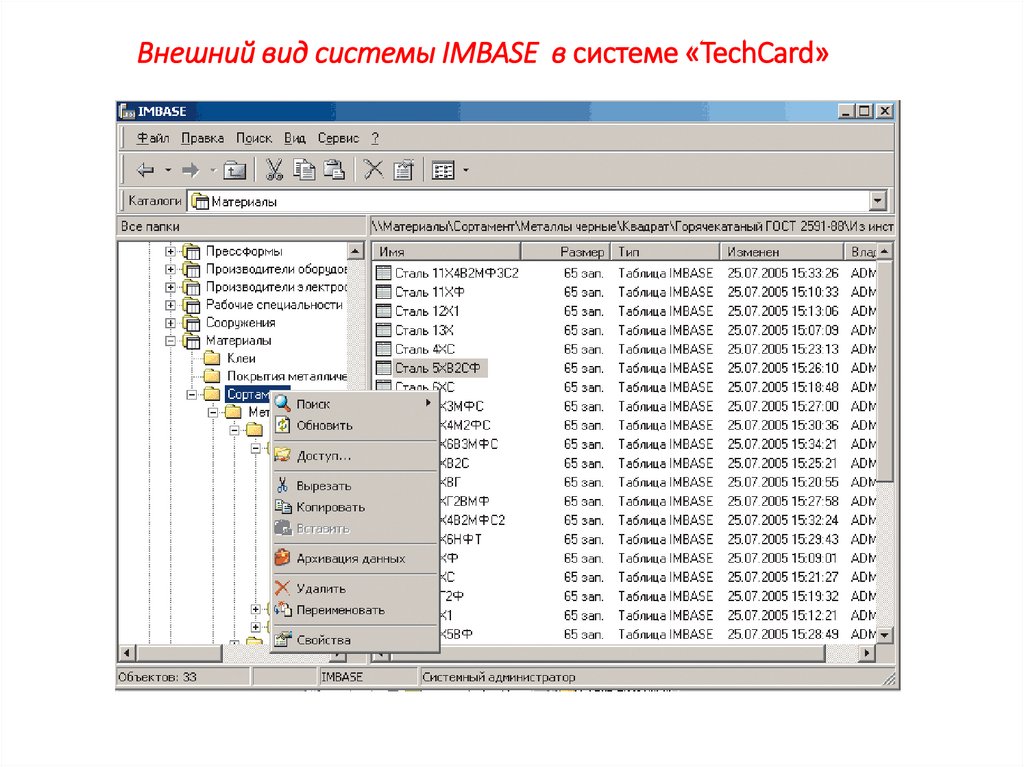The image size is (1024, 767).
Task: Sort by the Тип column header
Action: tap(665, 252)
